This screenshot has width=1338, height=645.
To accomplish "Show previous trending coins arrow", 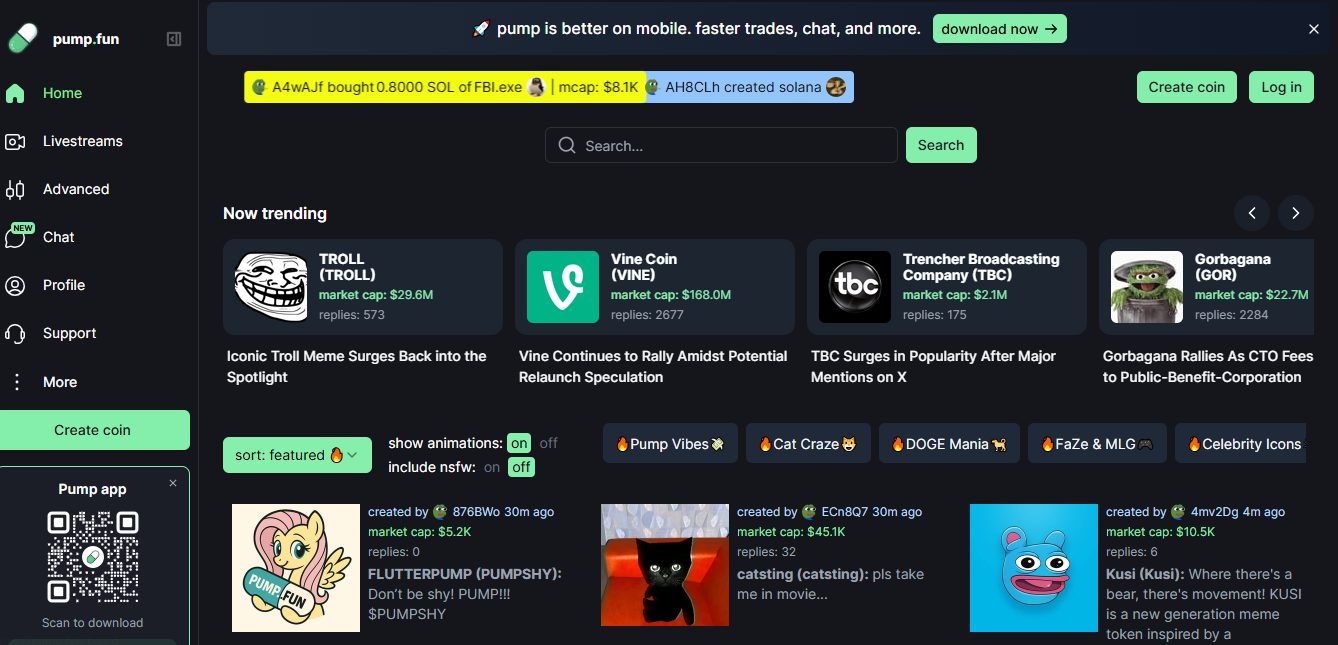I will pyautogui.click(x=1252, y=212).
